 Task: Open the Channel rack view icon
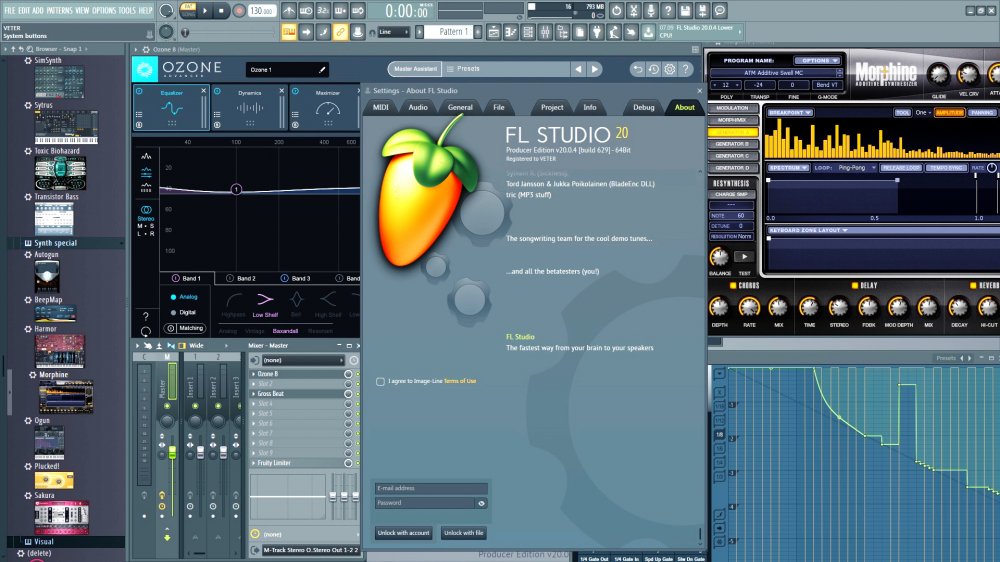tap(528, 32)
